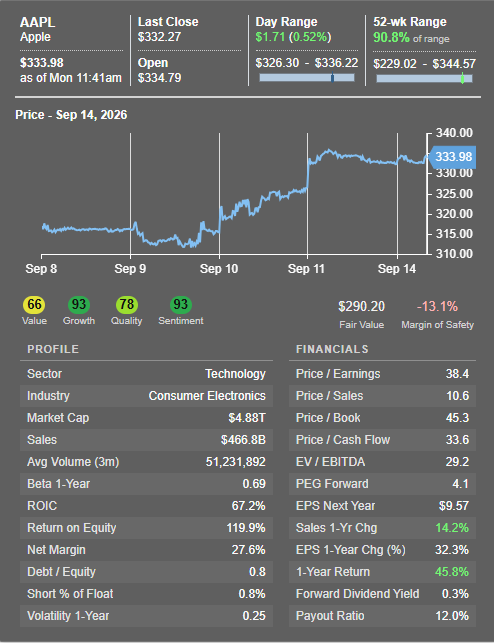Click the Open price $334.79
Image resolution: width=494 pixels, height=643 pixels.
tap(159, 78)
